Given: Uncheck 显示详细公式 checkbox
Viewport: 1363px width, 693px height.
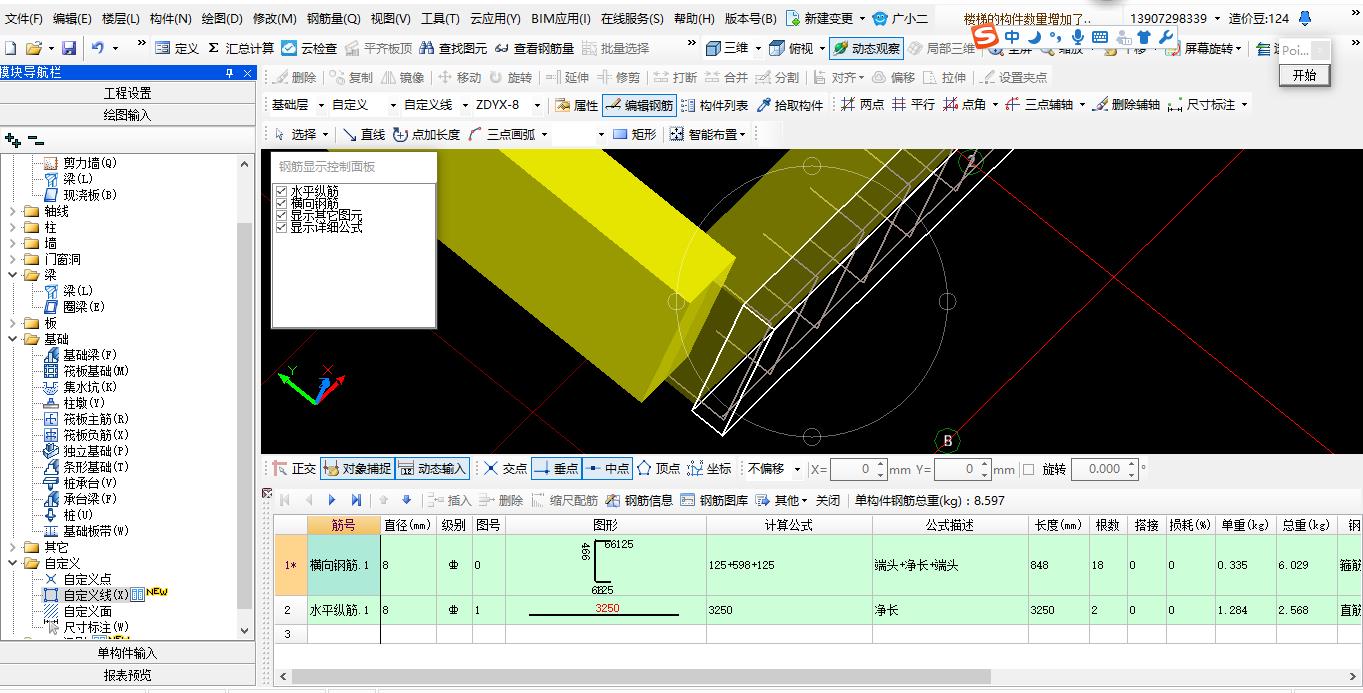Looking at the screenshot, I should click(x=282, y=227).
